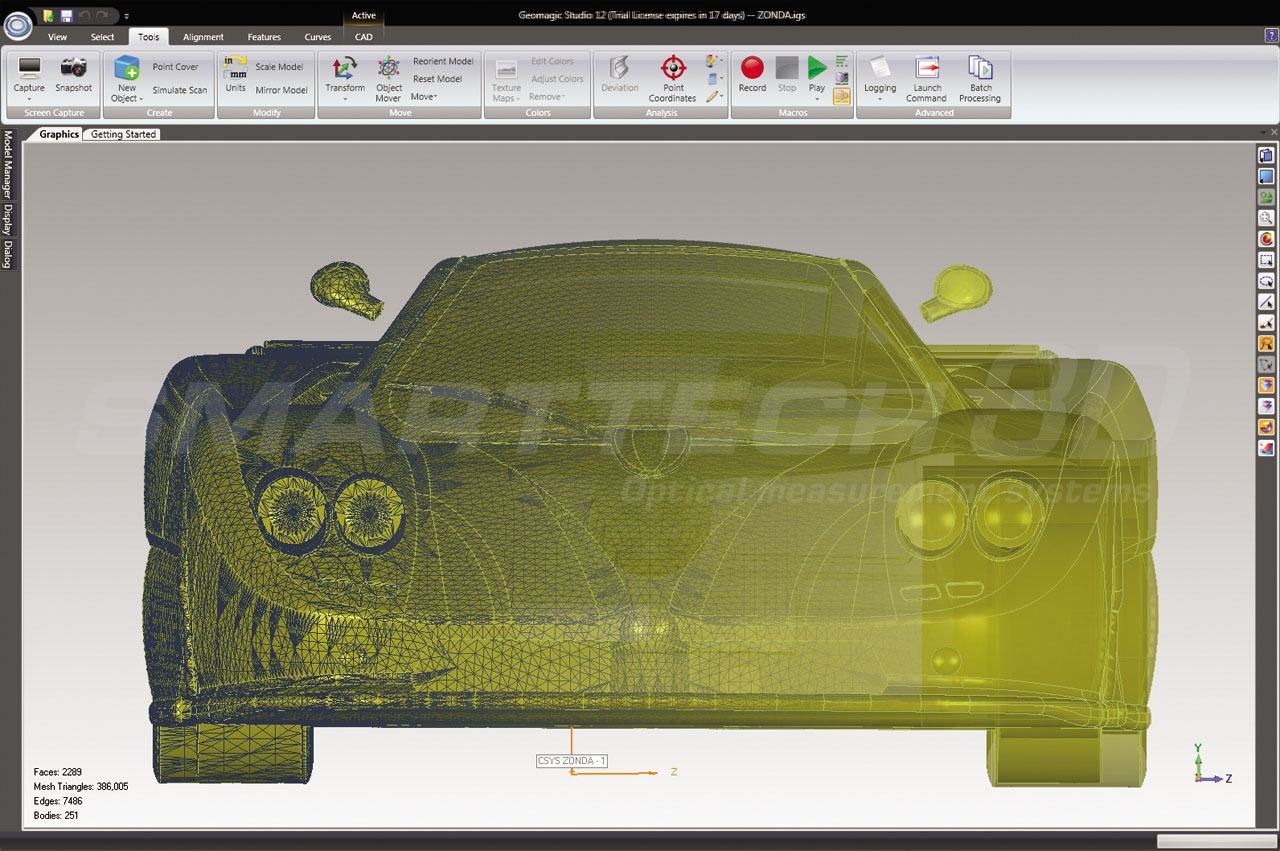1280x851 pixels.
Task: Switch to the View ribbon tab
Action: point(57,37)
